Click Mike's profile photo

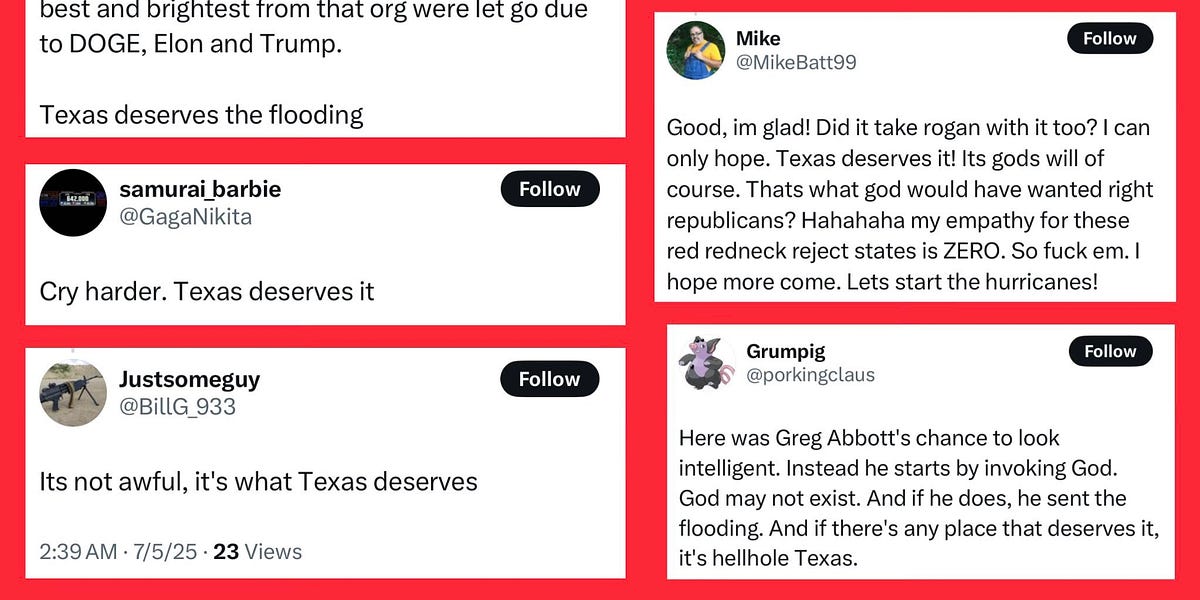coord(697,51)
